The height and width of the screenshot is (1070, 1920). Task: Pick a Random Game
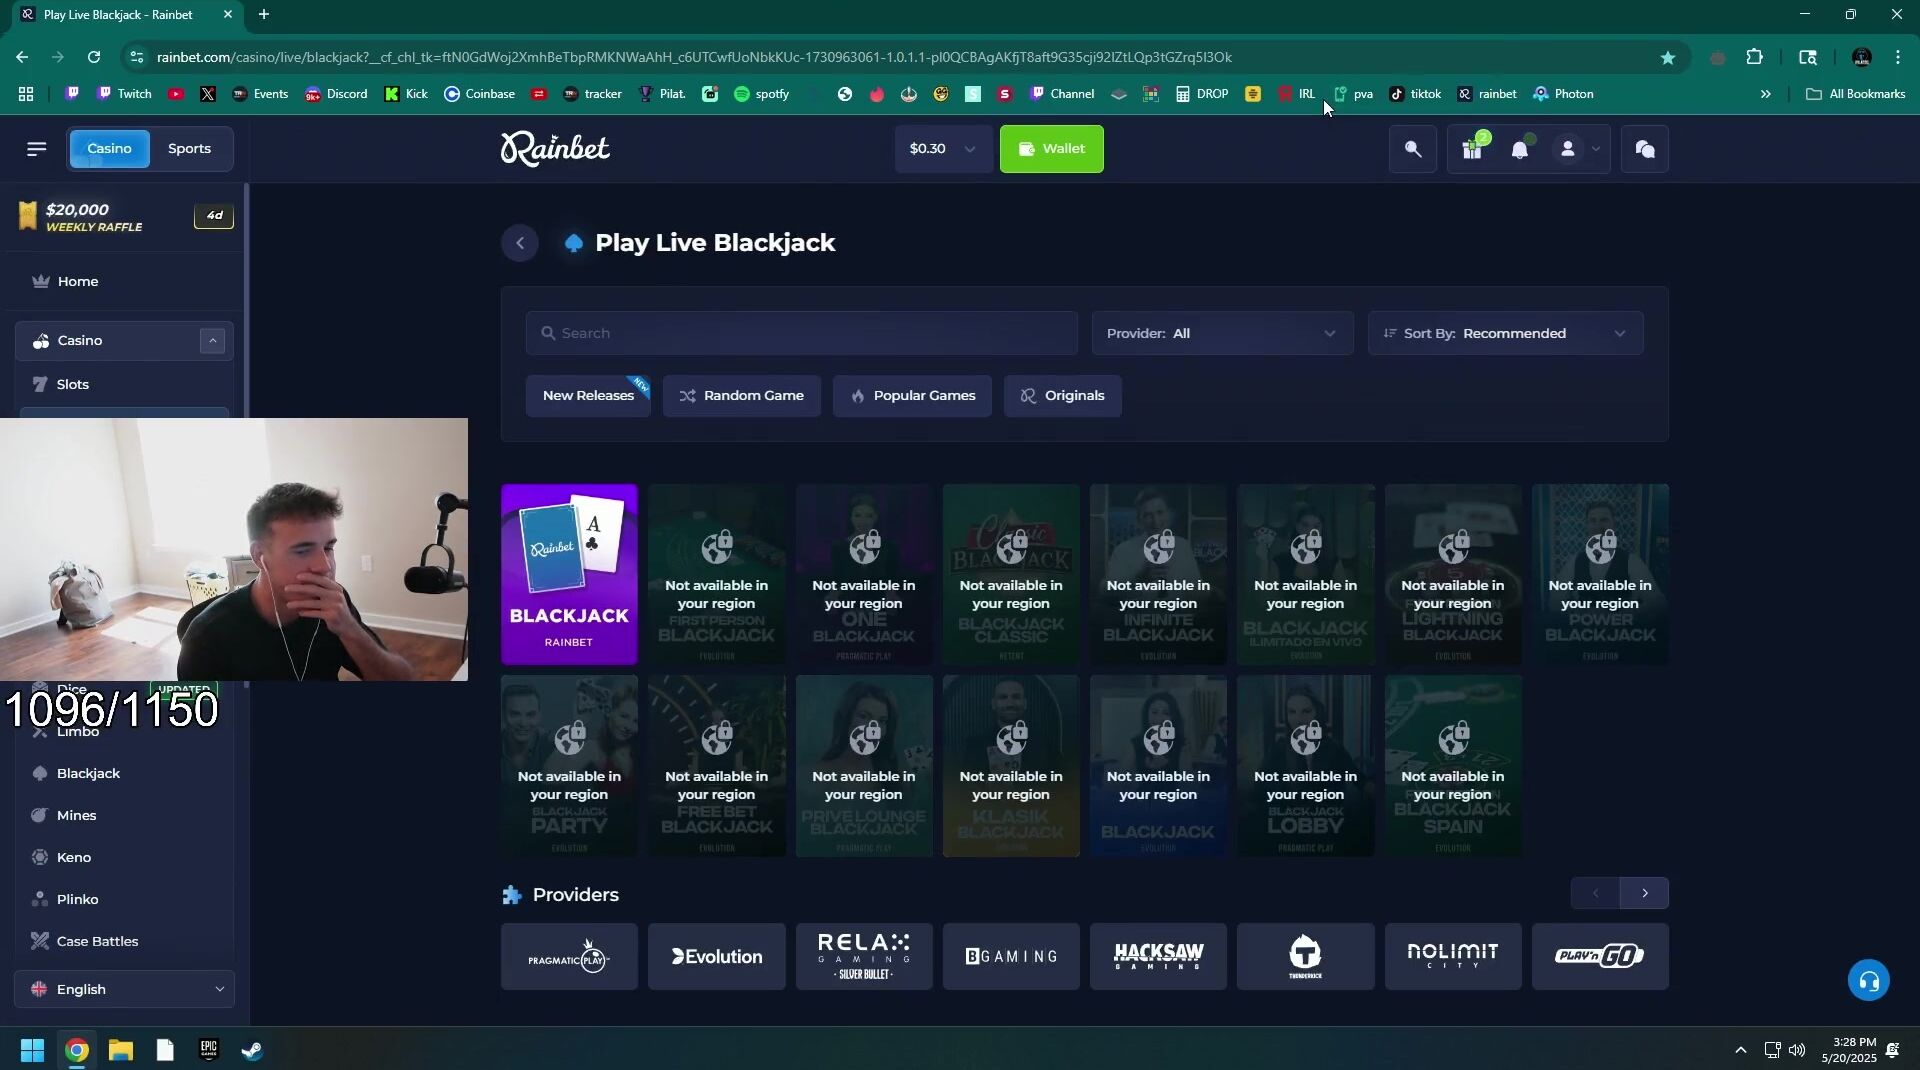click(742, 396)
